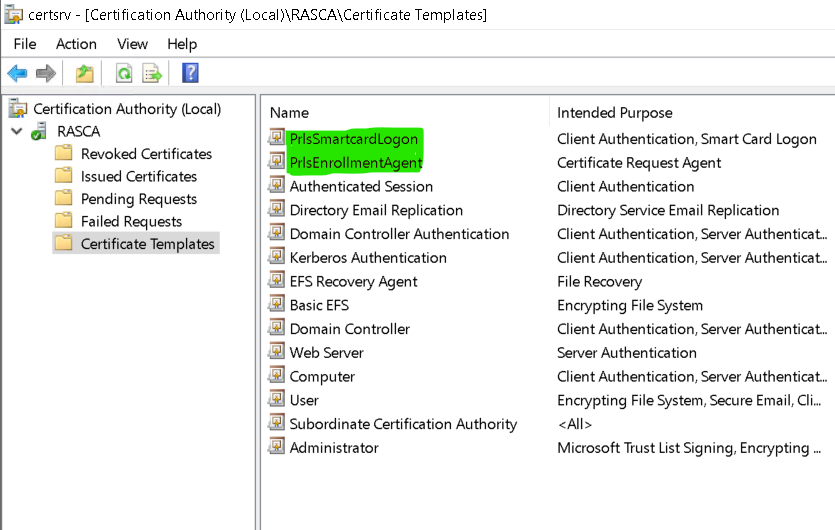The height and width of the screenshot is (530, 835).
Task: Open the View menu
Action: 132,44
